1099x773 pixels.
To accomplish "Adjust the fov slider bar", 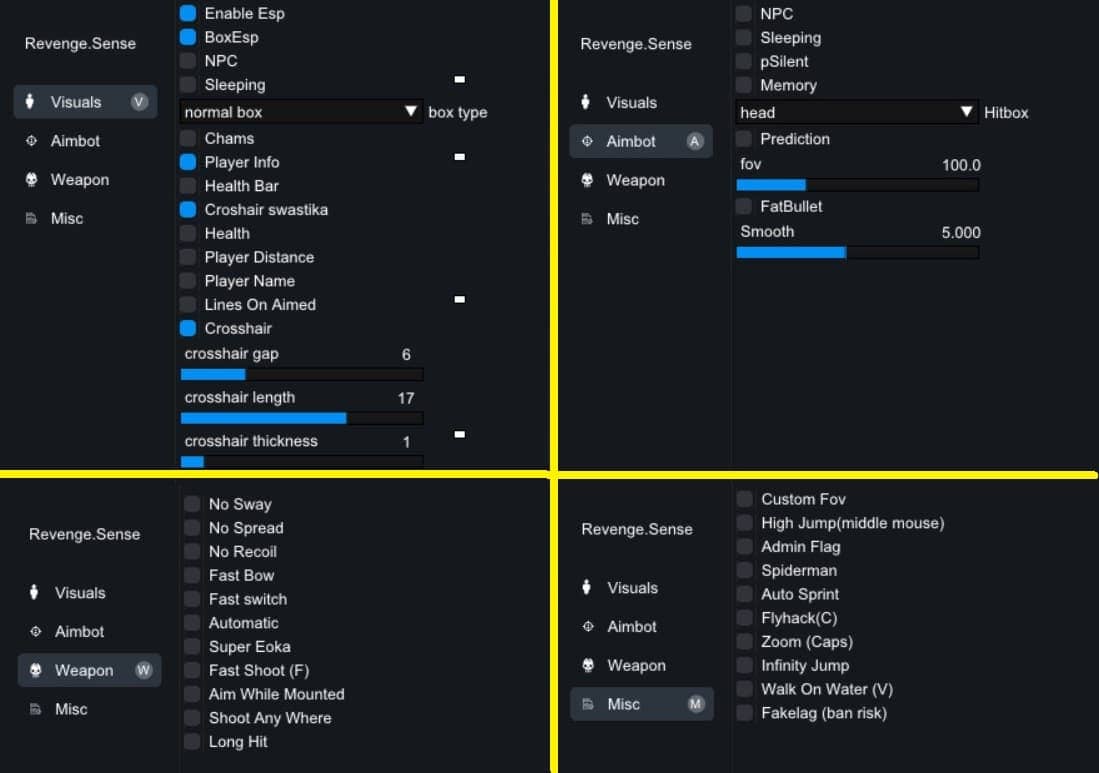I will tap(857, 185).
